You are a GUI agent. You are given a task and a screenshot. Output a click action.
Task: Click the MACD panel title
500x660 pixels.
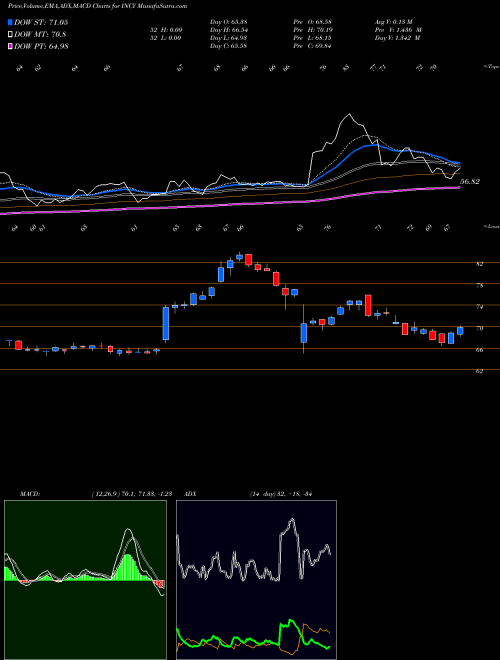point(30,494)
